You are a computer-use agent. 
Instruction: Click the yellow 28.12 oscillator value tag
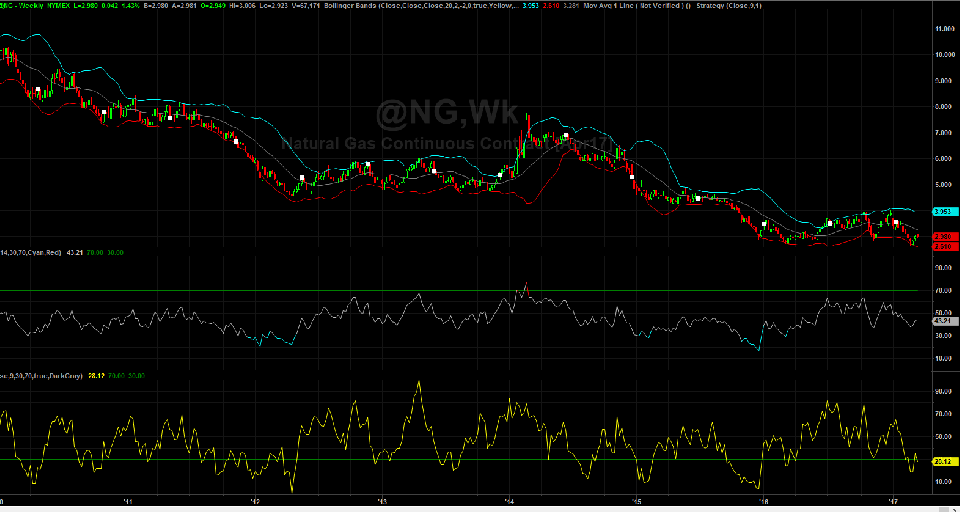940,462
